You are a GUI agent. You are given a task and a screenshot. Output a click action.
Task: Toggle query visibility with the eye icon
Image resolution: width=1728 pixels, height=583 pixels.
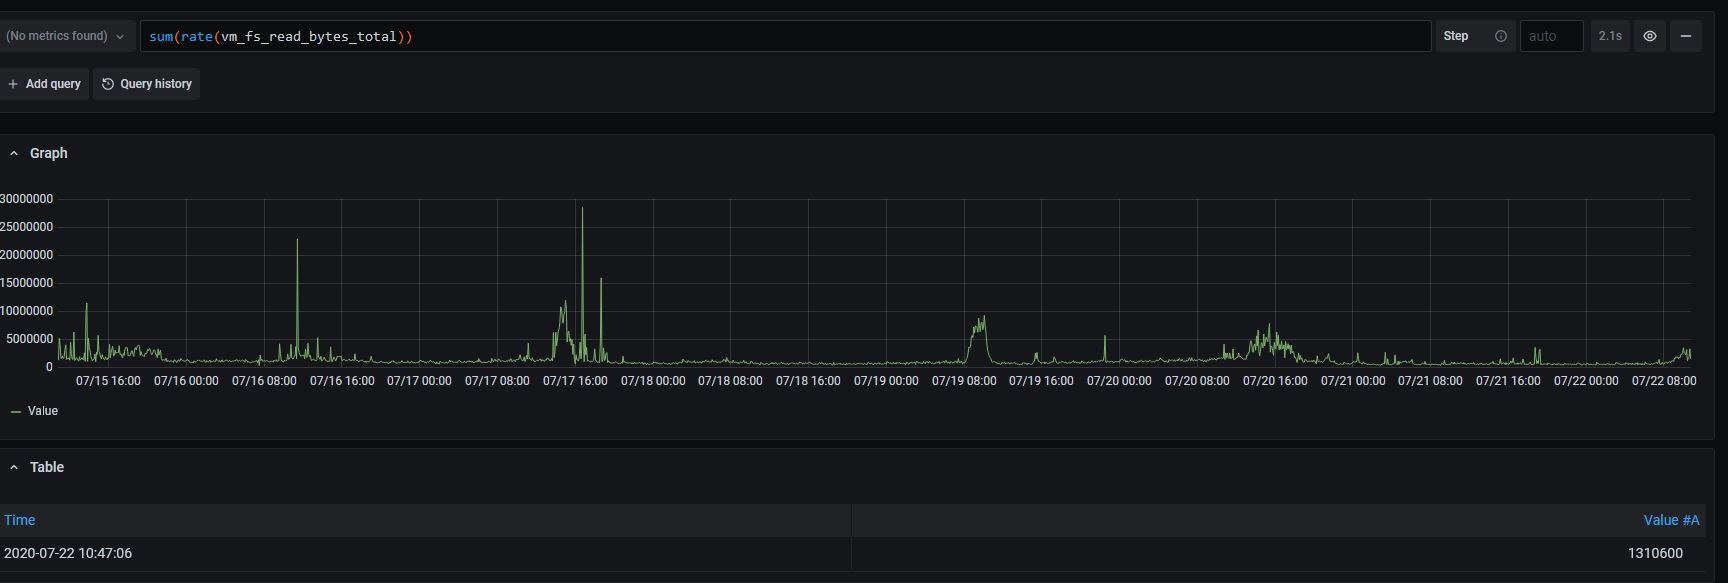pos(1650,36)
